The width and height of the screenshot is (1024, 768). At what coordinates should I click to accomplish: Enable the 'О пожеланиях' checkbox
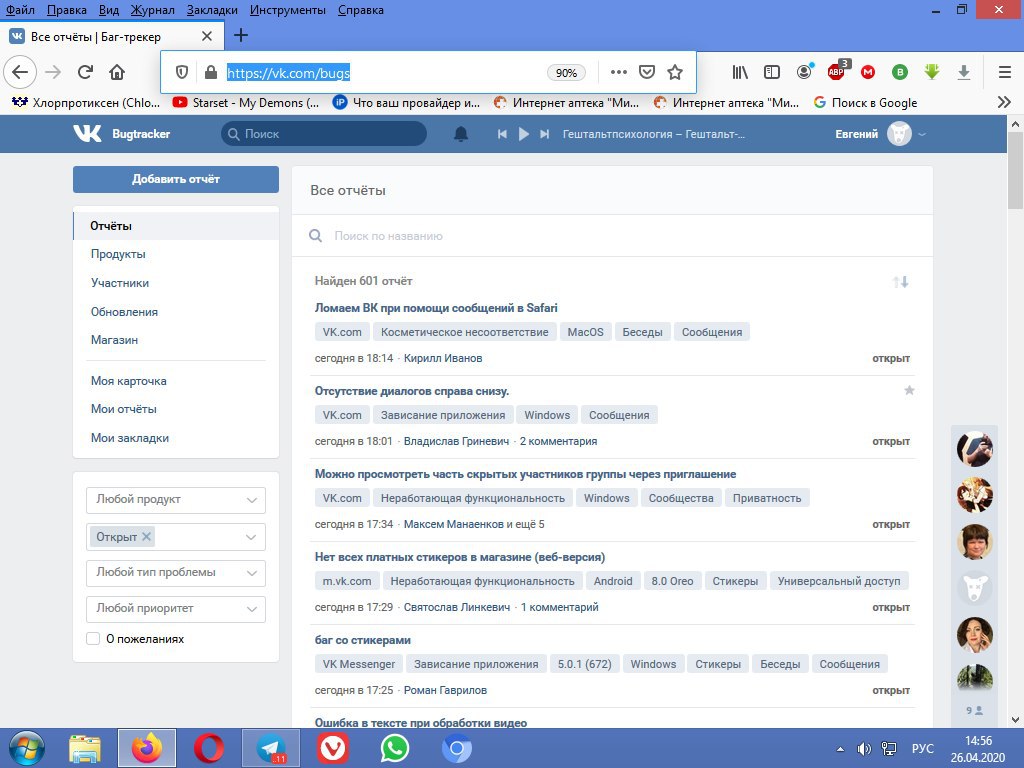click(x=93, y=639)
